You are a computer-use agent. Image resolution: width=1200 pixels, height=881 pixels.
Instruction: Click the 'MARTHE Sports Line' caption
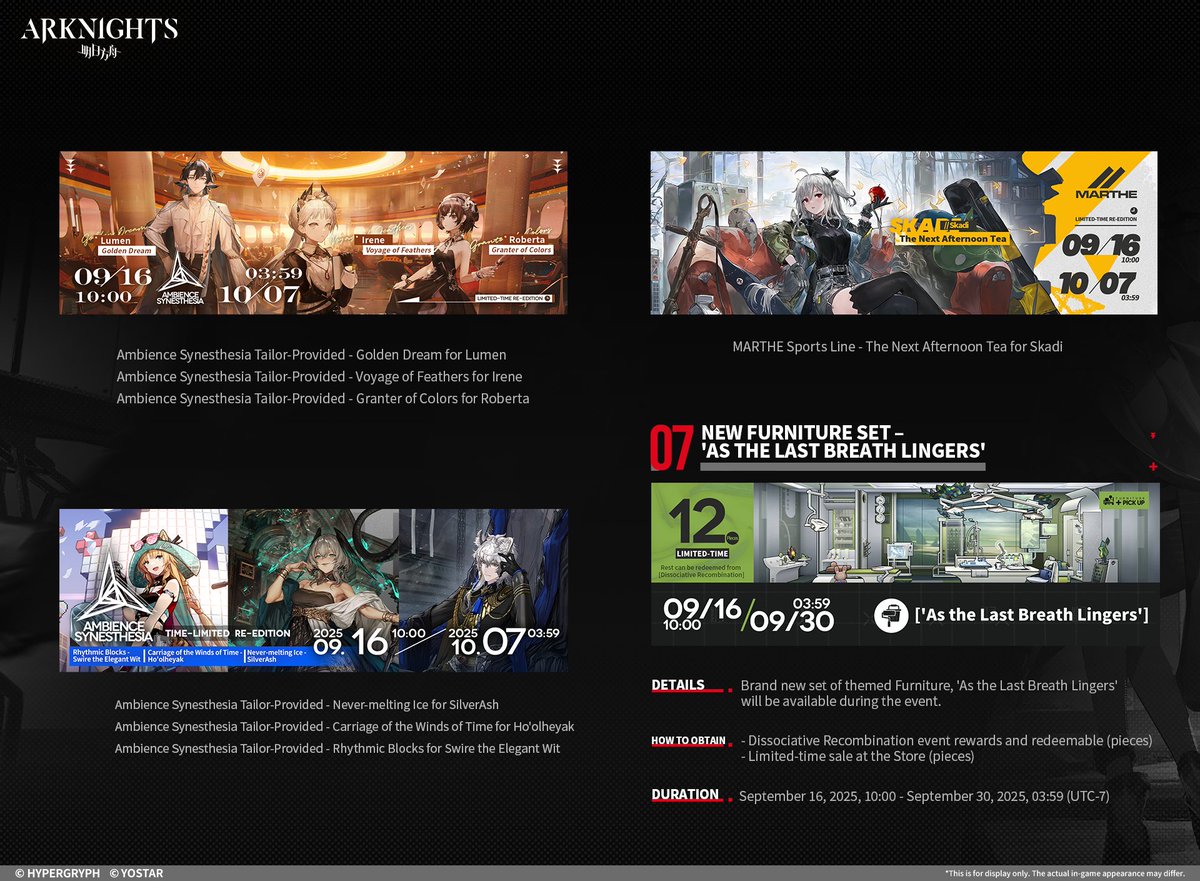[897, 347]
